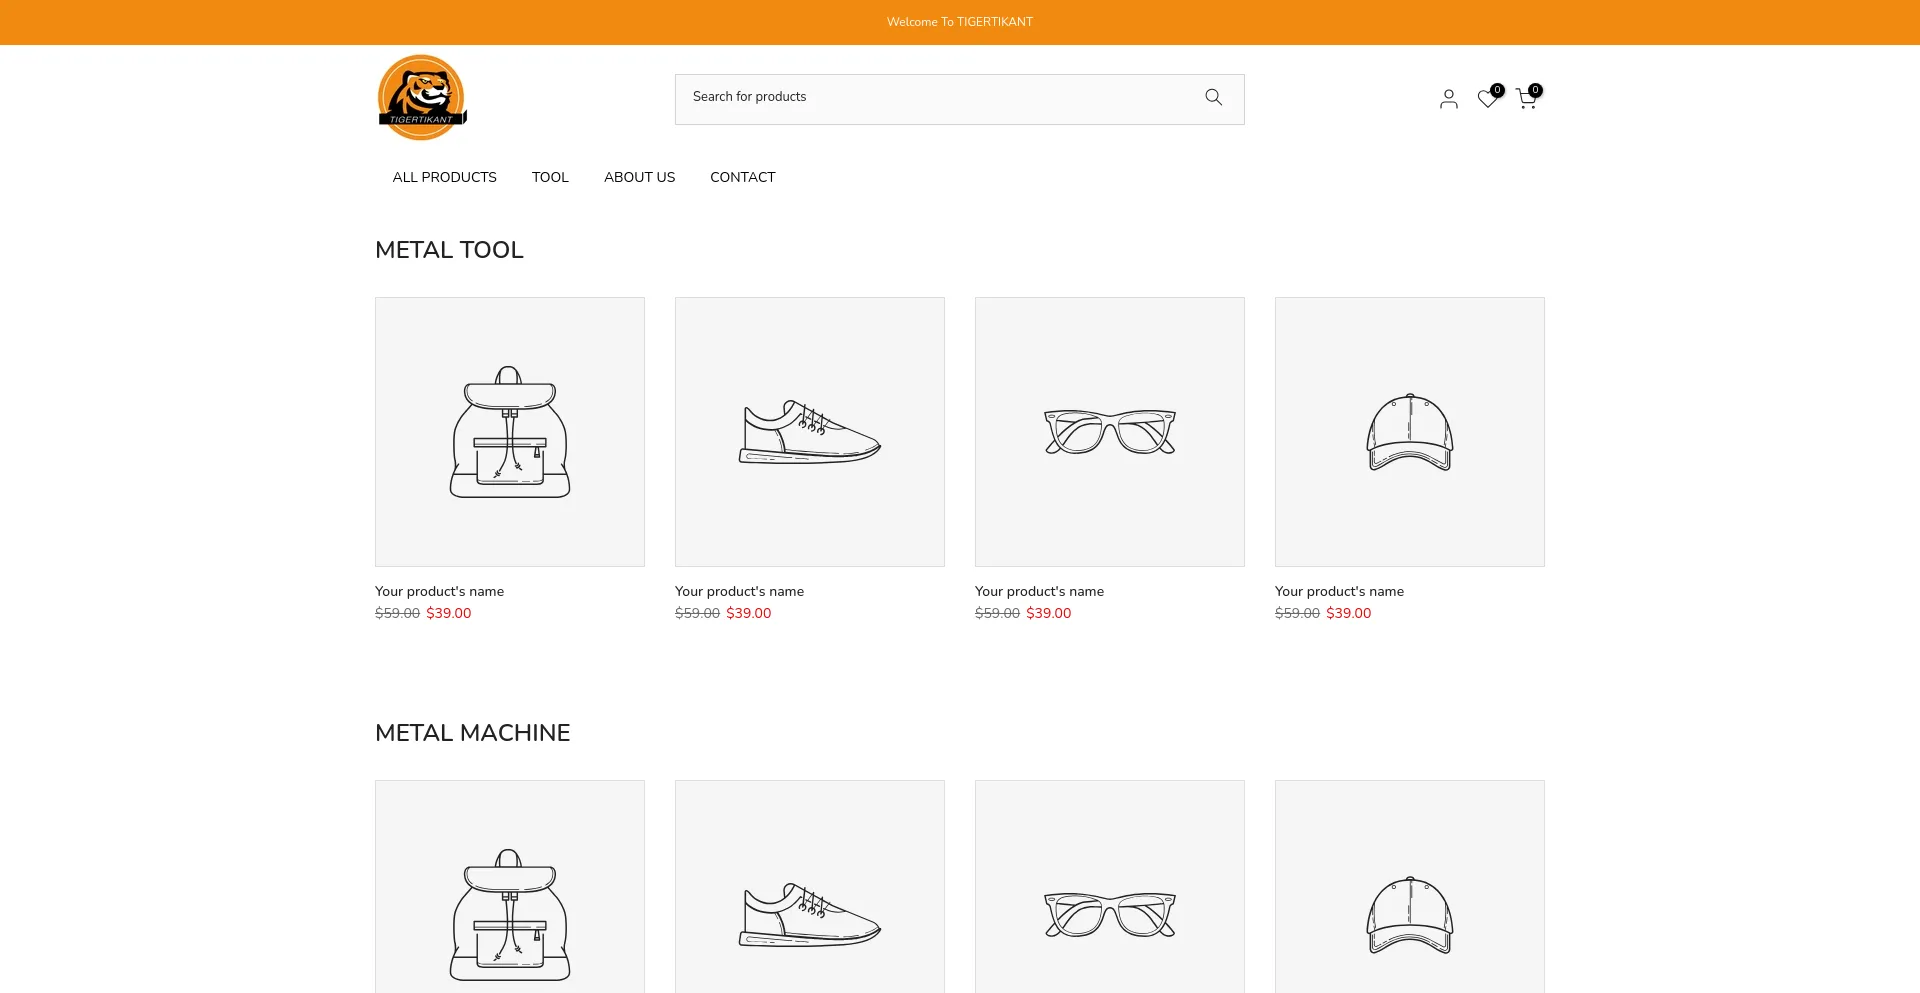Image resolution: width=1920 pixels, height=993 pixels.
Task: Click the search magnifier icon
Action: click(x=1213, y=97)
